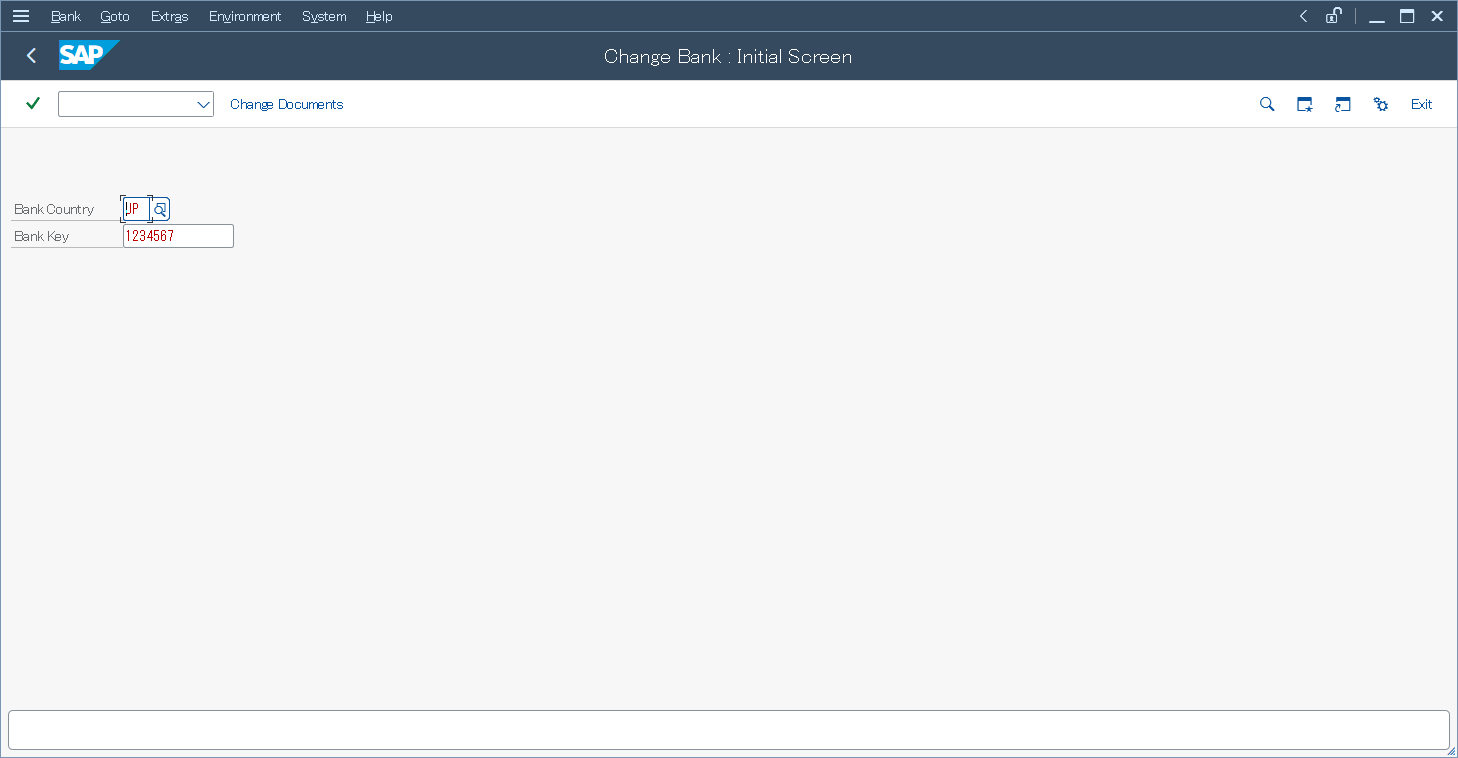Click the Bank Key label

coord(41,236)
